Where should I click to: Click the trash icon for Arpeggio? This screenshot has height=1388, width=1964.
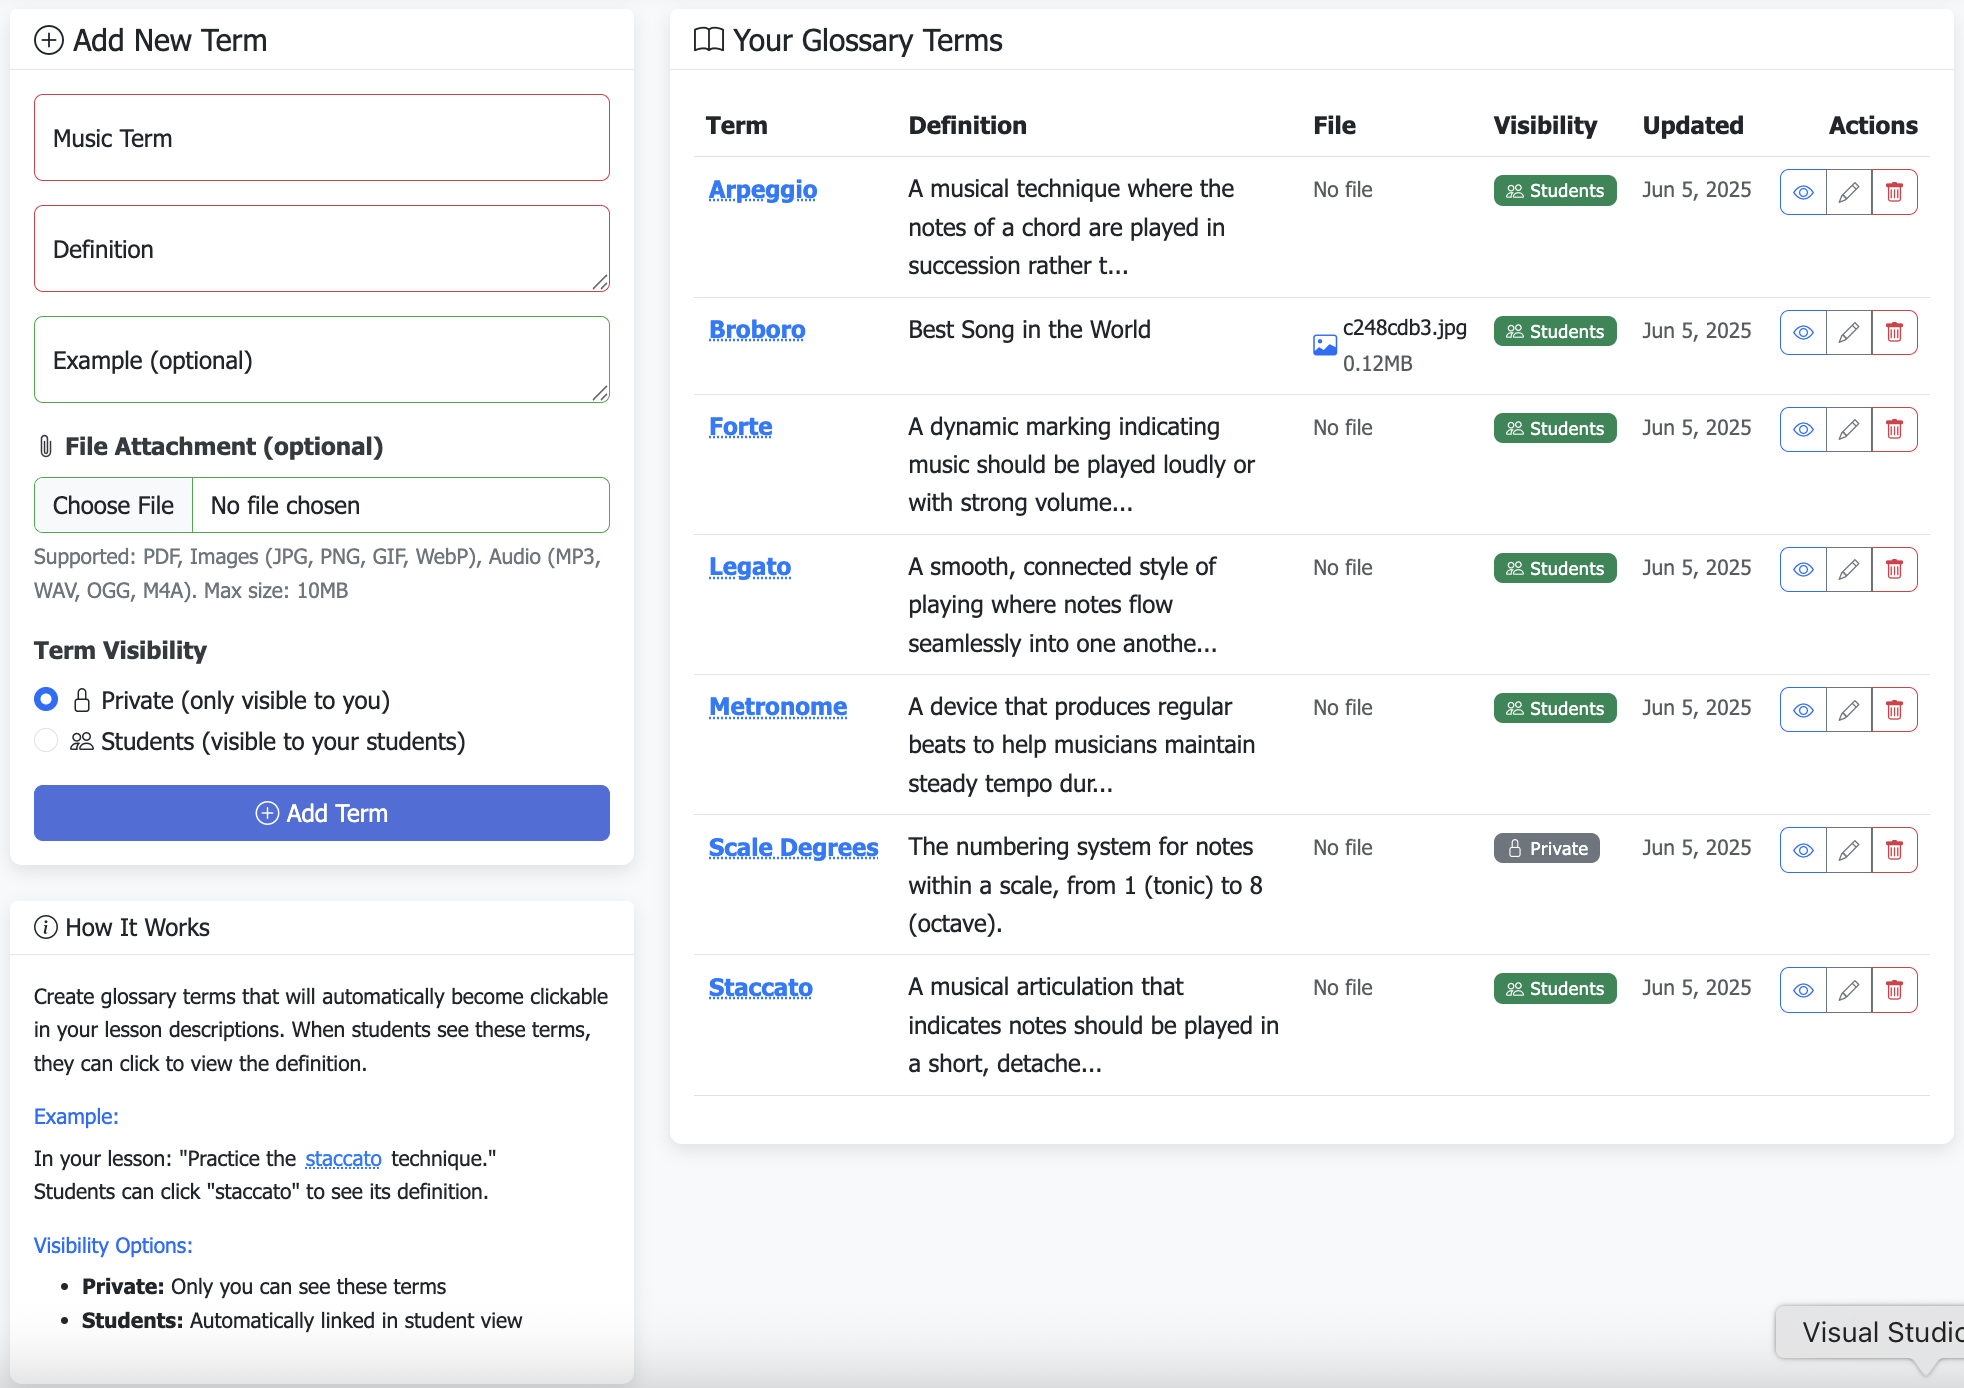click(1894, 192)
